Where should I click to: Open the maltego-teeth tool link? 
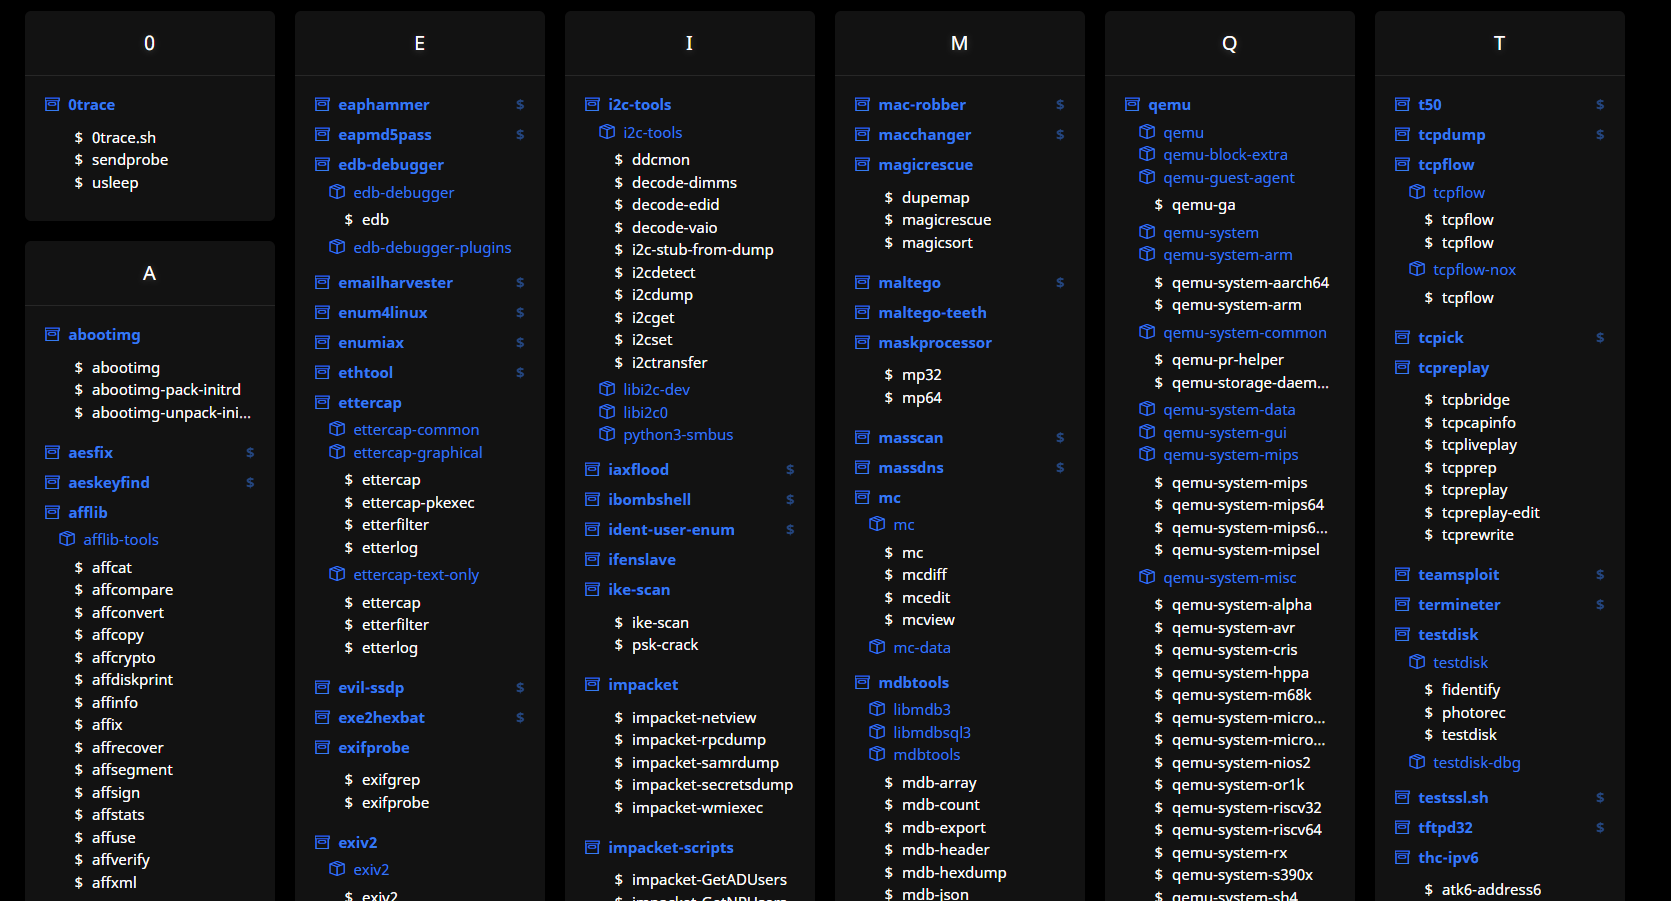click(932, 312)
